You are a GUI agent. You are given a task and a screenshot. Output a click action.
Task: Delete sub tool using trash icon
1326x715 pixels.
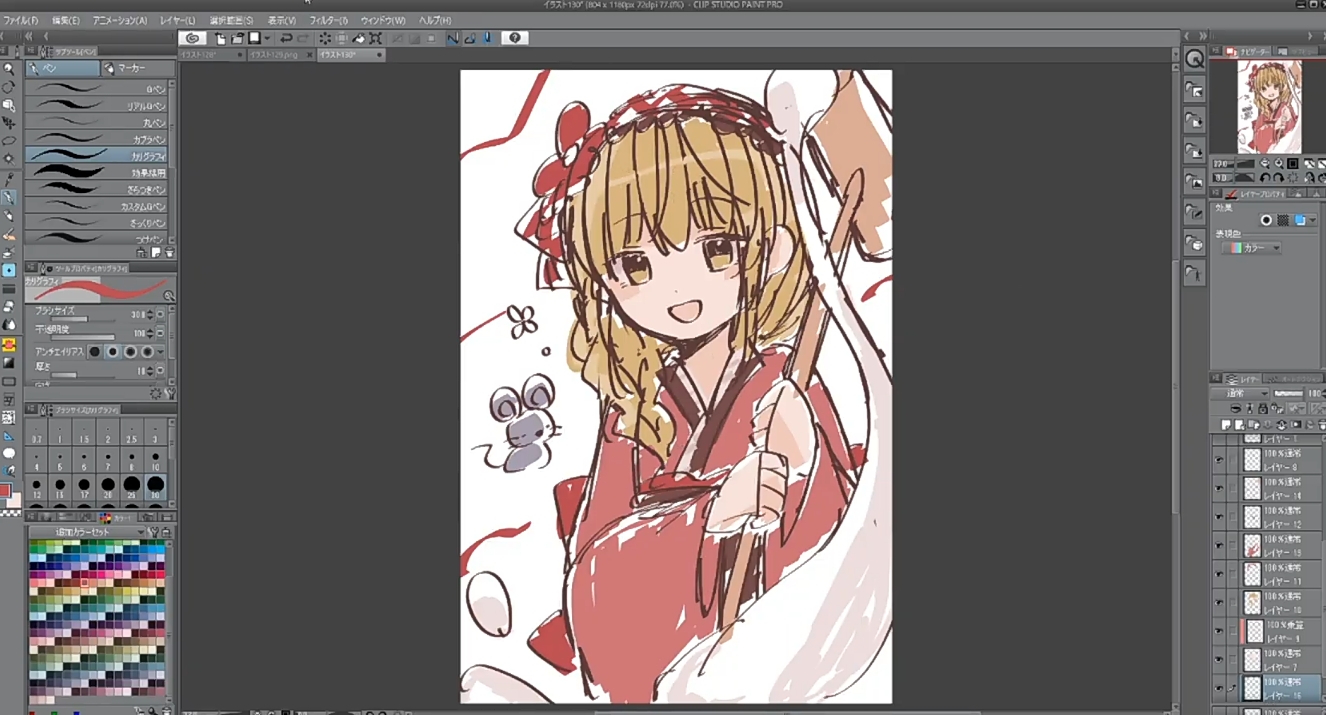point(170,253)
